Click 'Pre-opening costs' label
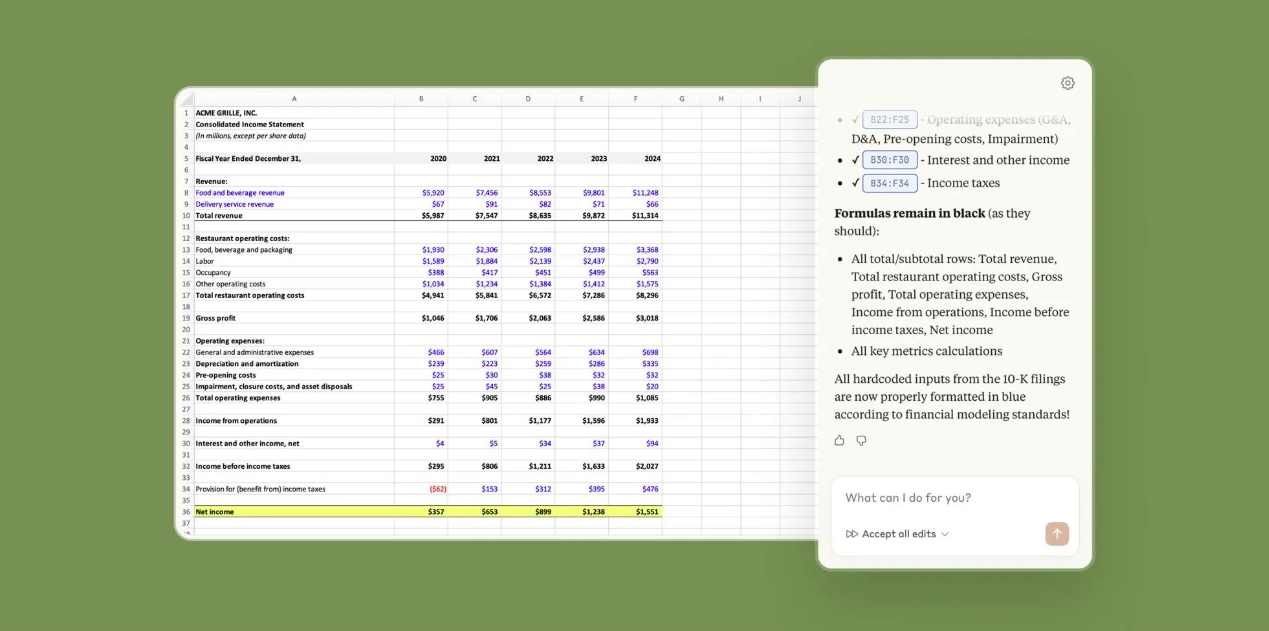 [226, 375]
